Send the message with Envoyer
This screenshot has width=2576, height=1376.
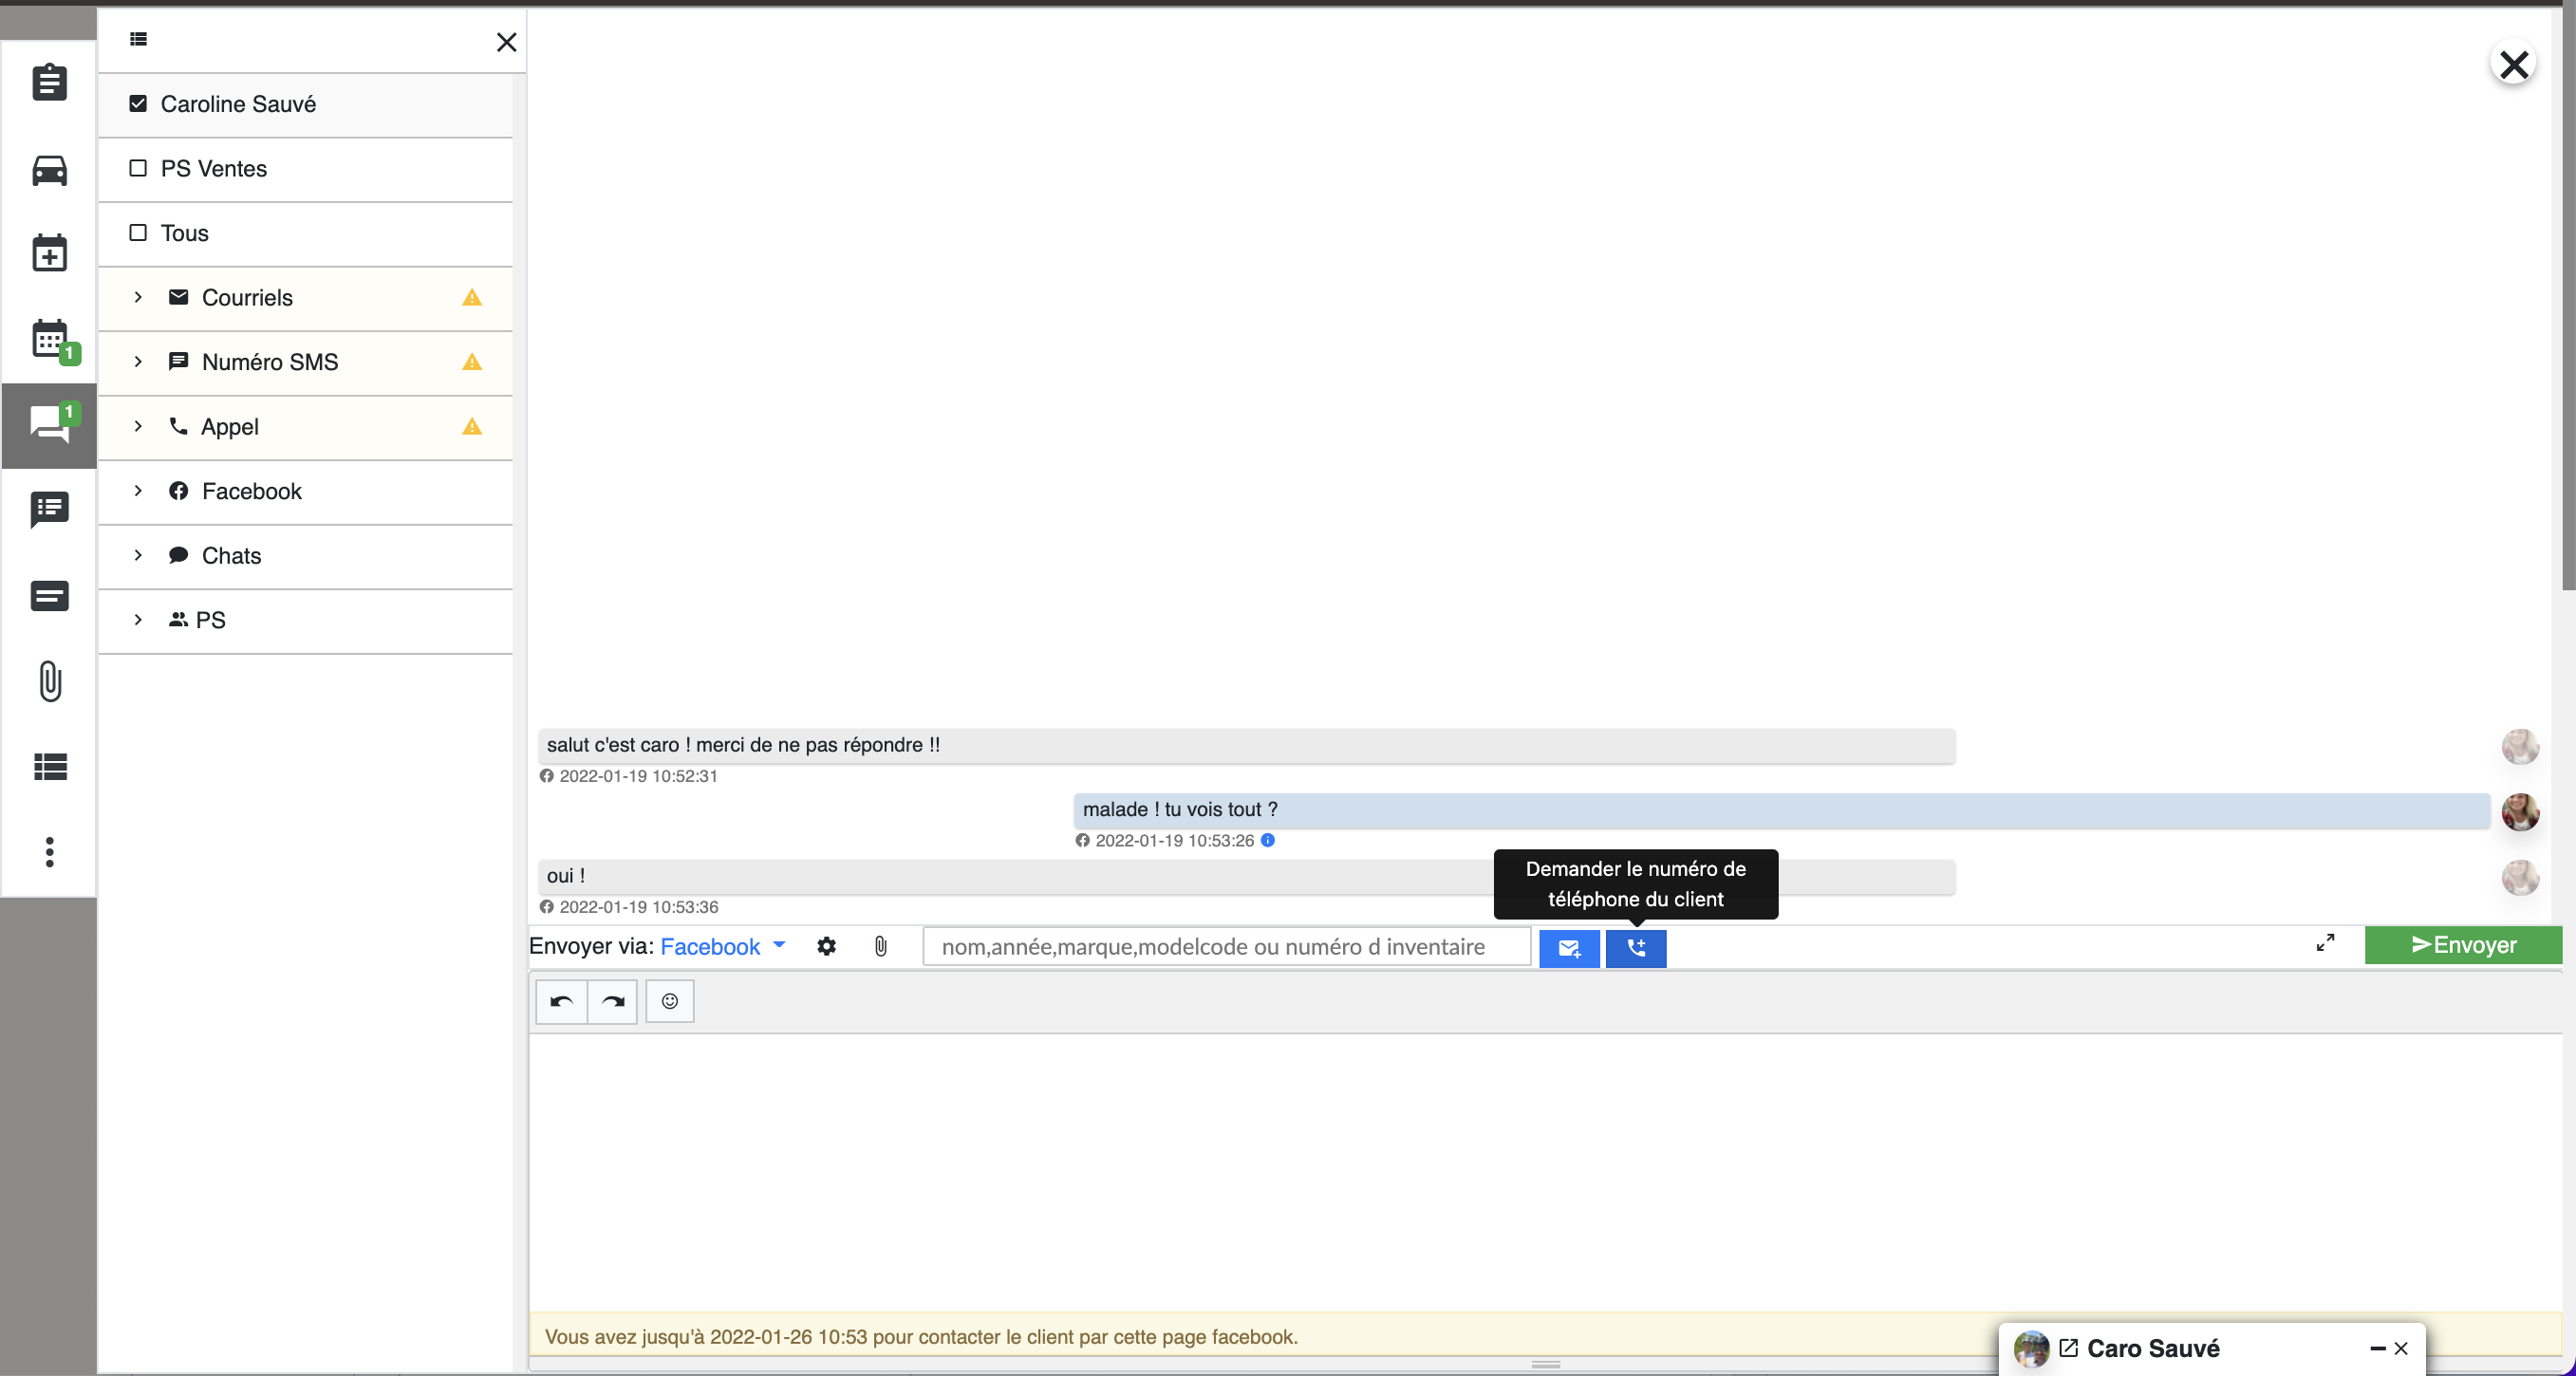pos(2463,945)
